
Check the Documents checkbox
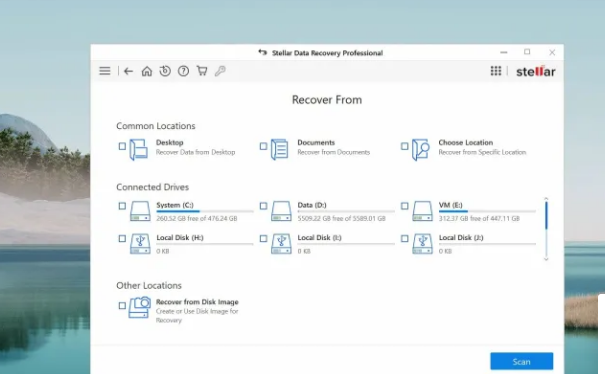[264, 146]
